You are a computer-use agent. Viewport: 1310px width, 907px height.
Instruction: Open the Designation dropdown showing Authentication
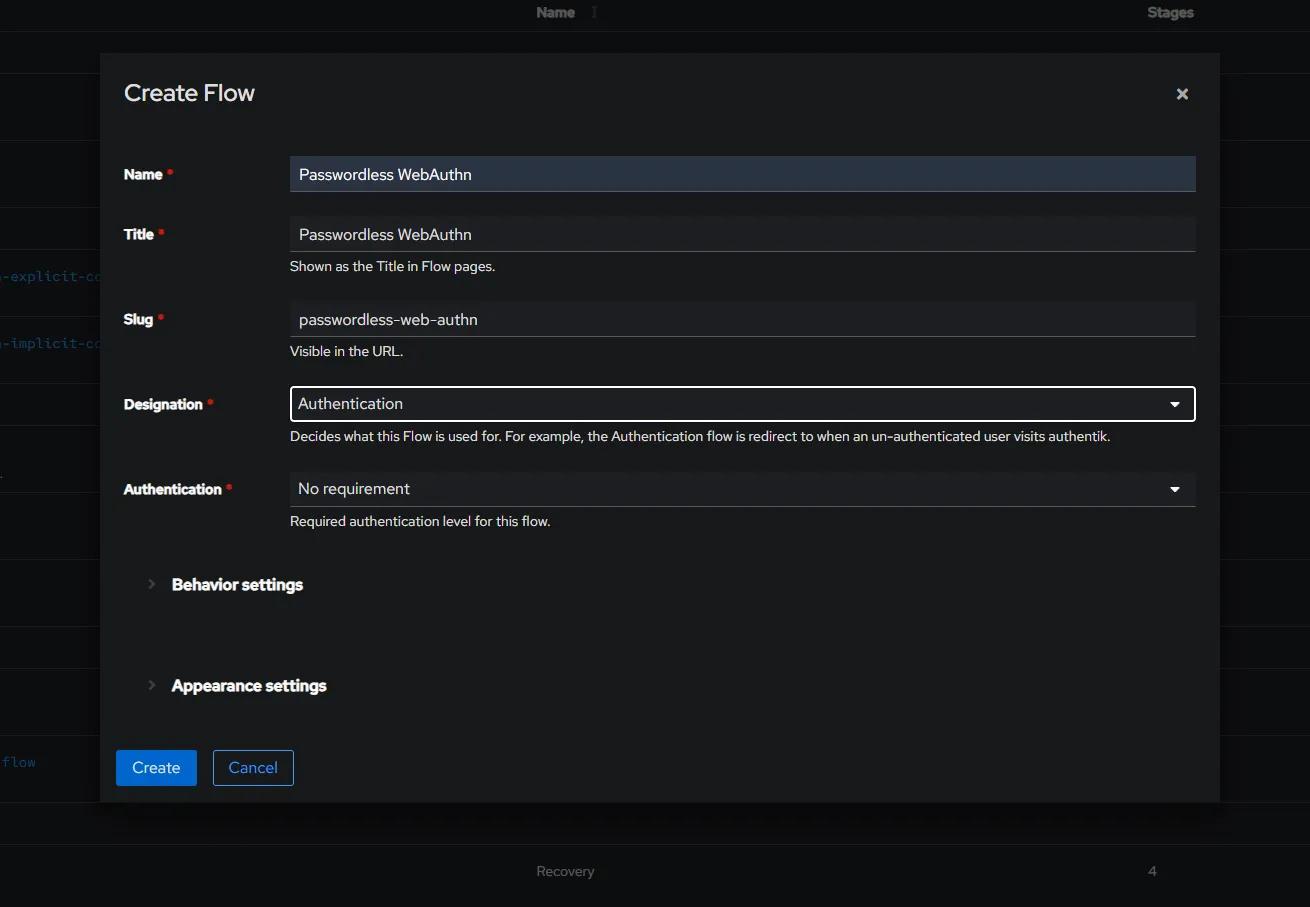[730, 404]
